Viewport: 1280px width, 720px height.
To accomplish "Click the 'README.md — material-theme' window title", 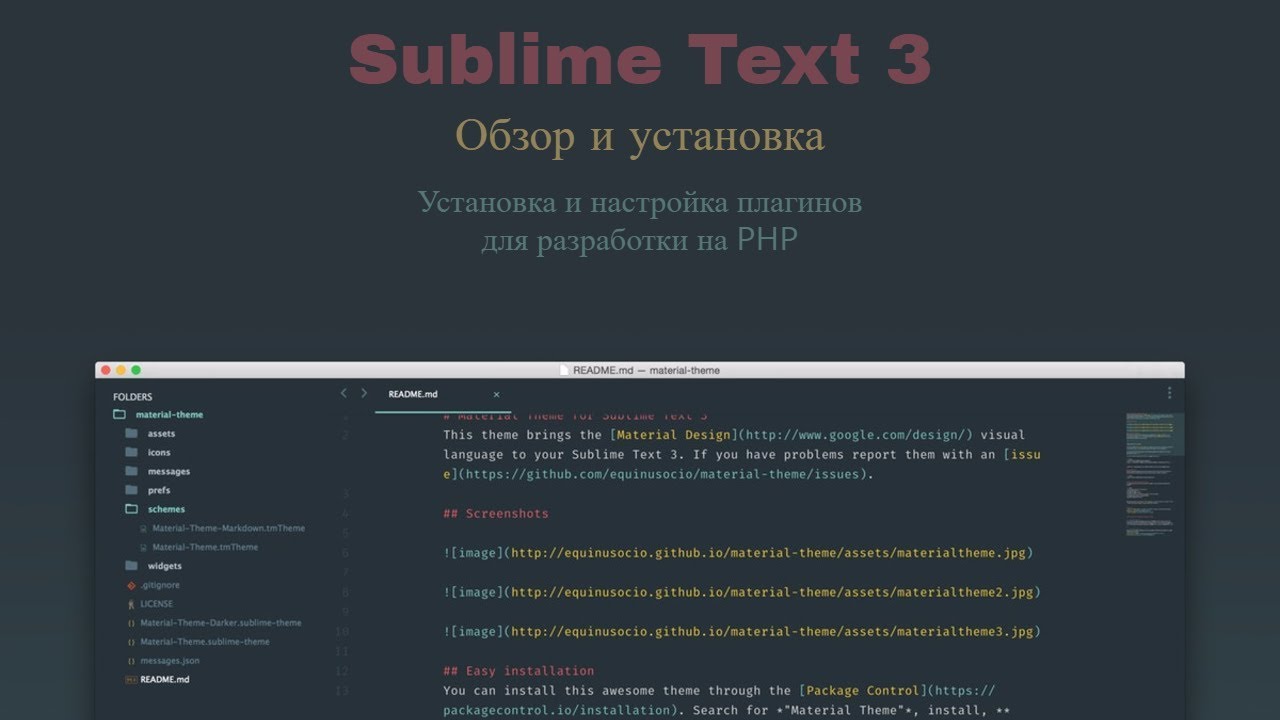I will point(646,370).
